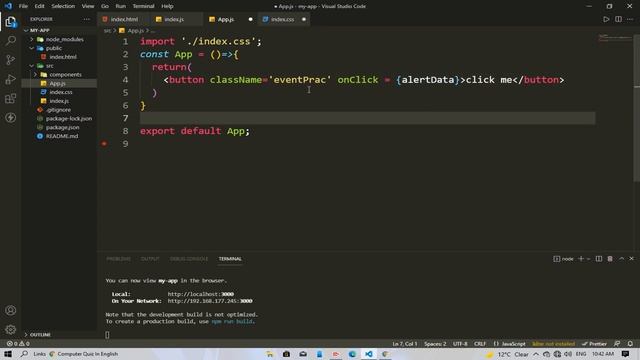Open the Terminal menu
This screenshot has width=640, height=360.
(143, 6)
